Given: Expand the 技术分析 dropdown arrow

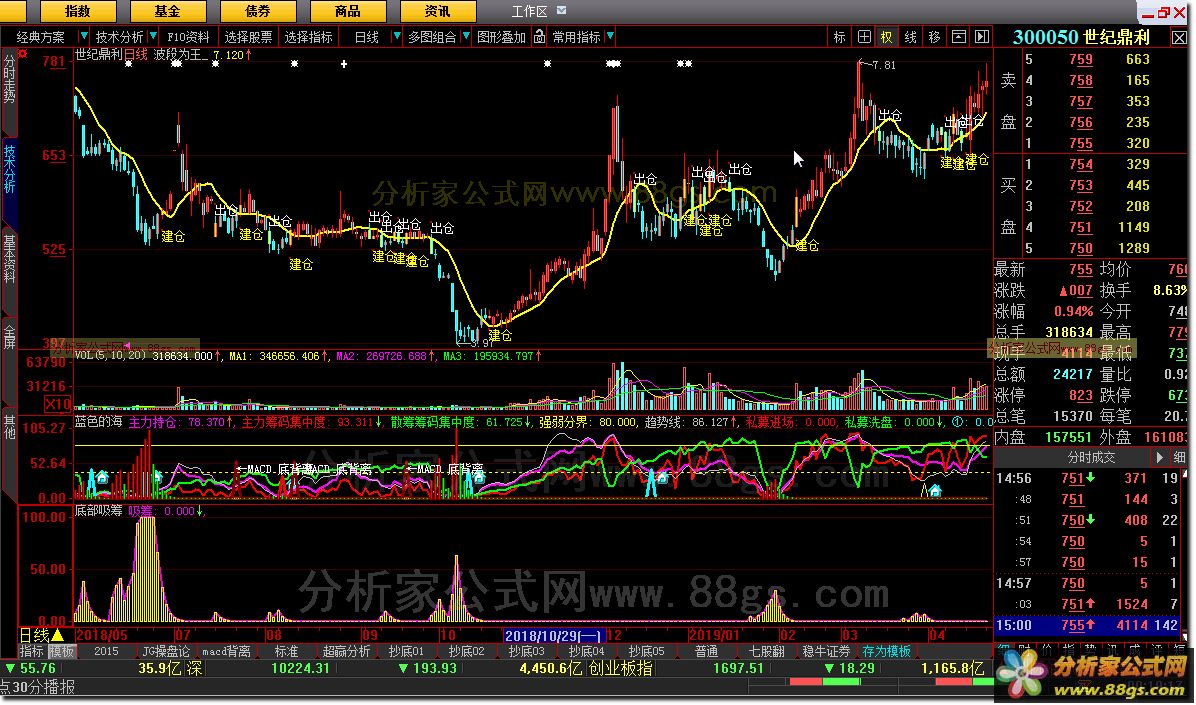Looking at the screenshot, I should (153, 36).
